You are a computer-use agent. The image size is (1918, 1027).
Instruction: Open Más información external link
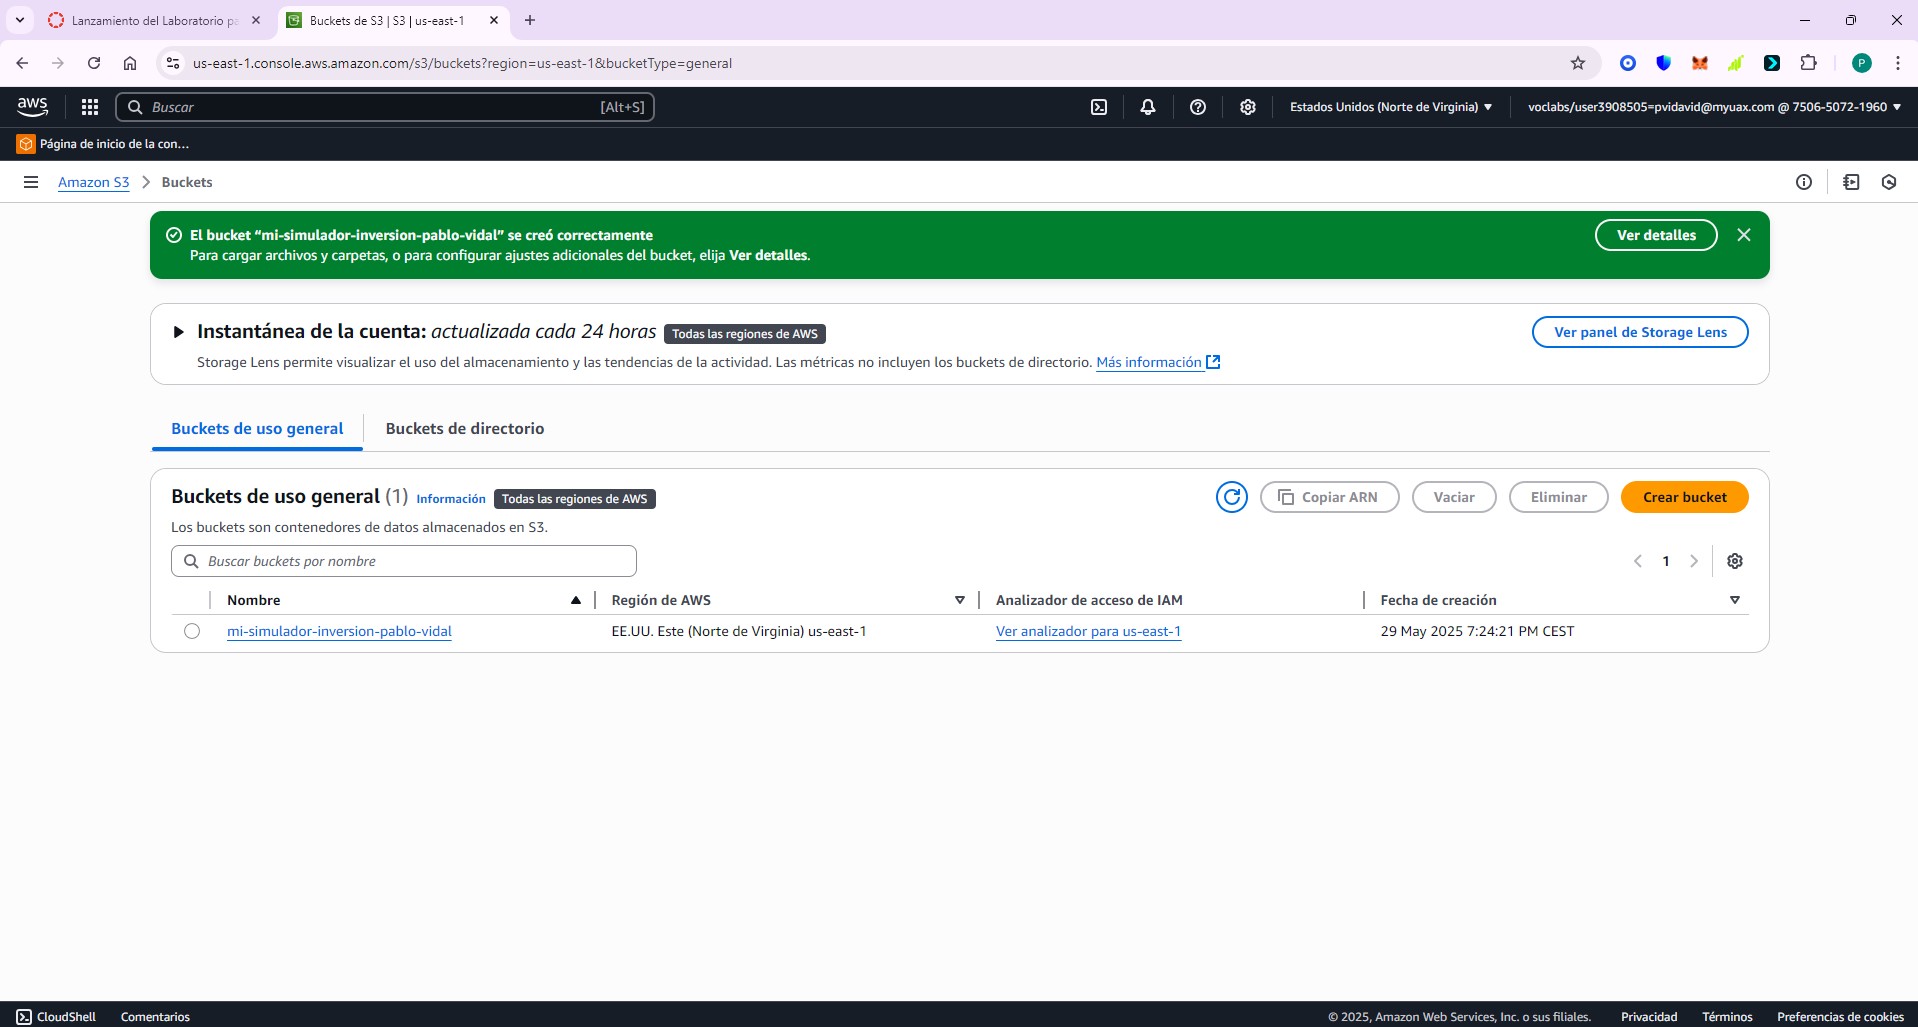1158,362
